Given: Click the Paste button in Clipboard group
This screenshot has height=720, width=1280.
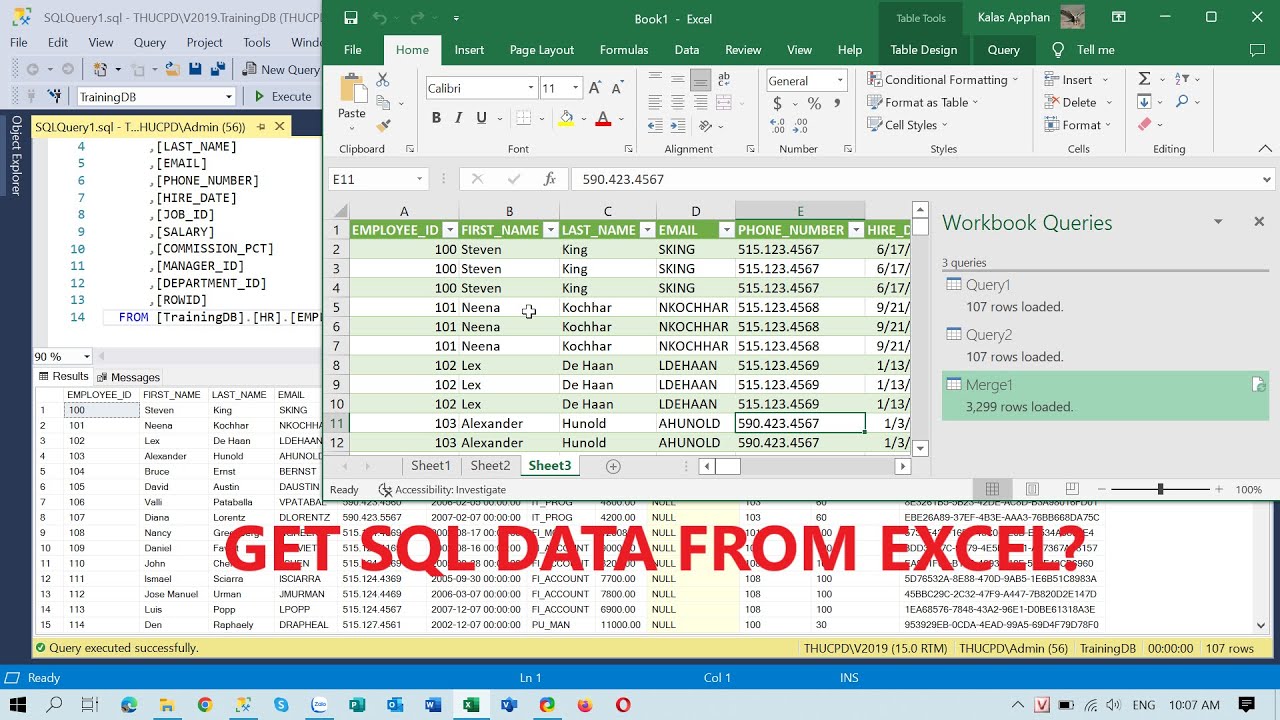Looking at the screenshot, I should click(x=352, y=96).
